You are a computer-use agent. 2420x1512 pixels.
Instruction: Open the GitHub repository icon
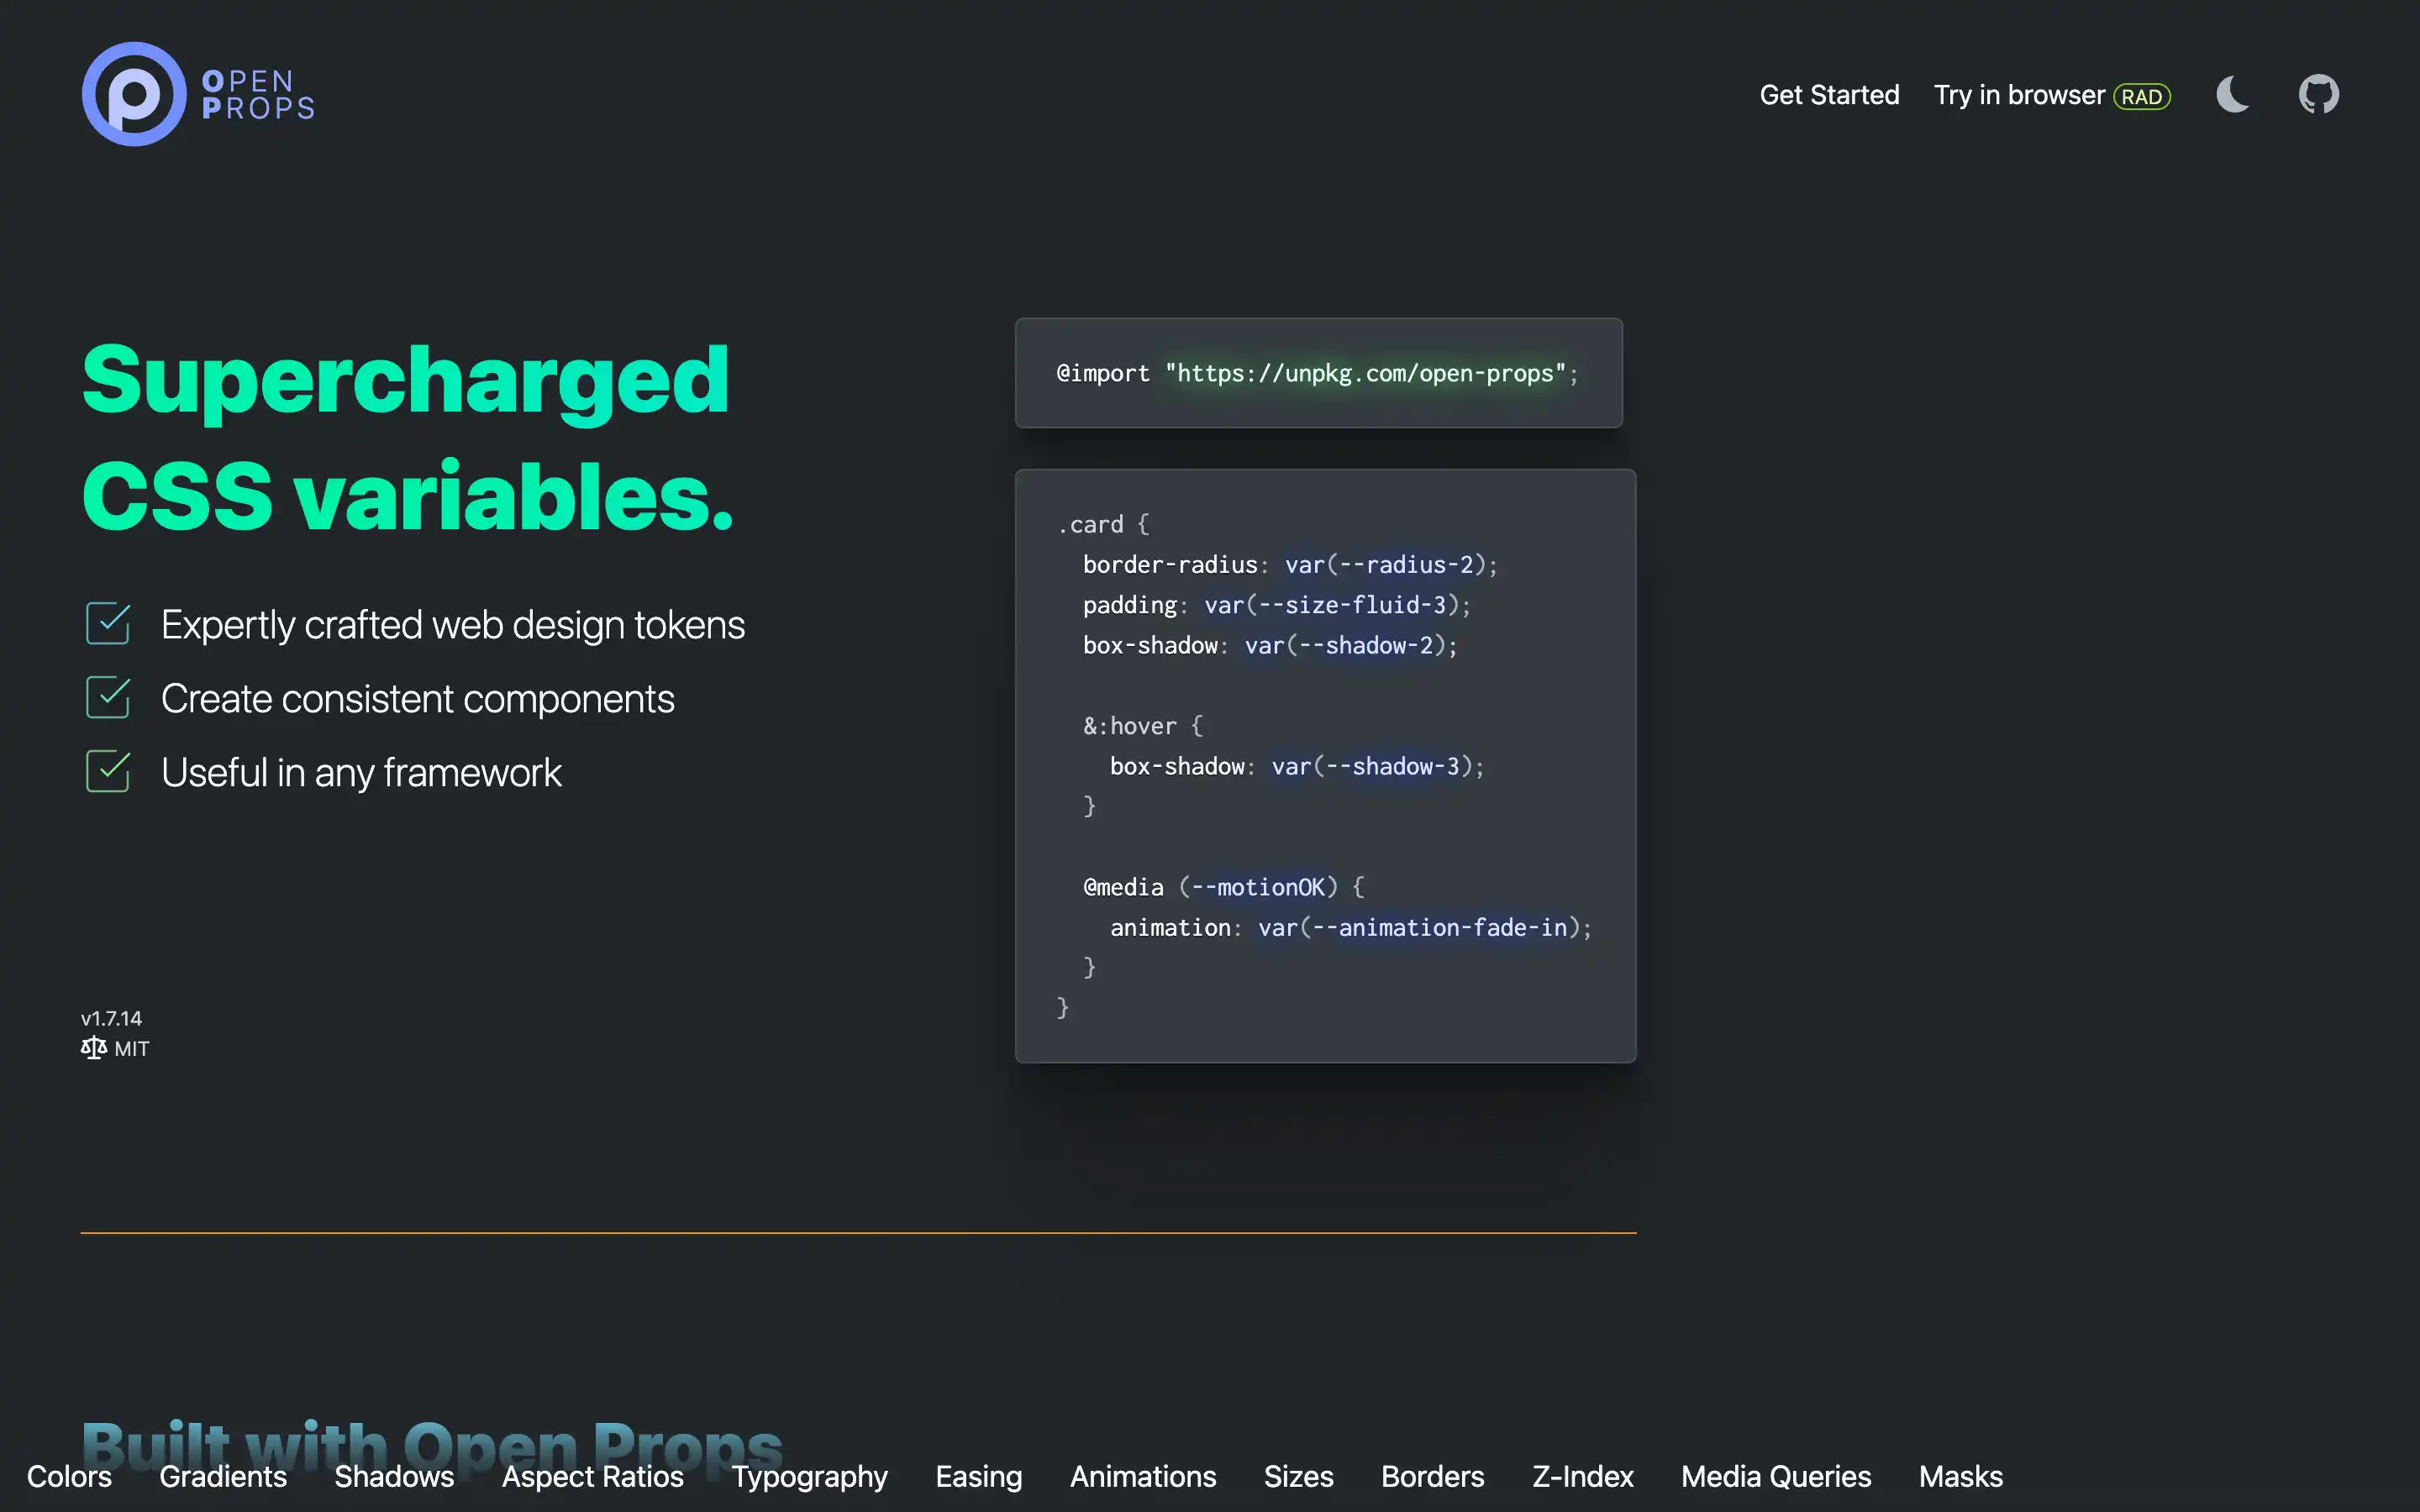tap(2318, 94)
